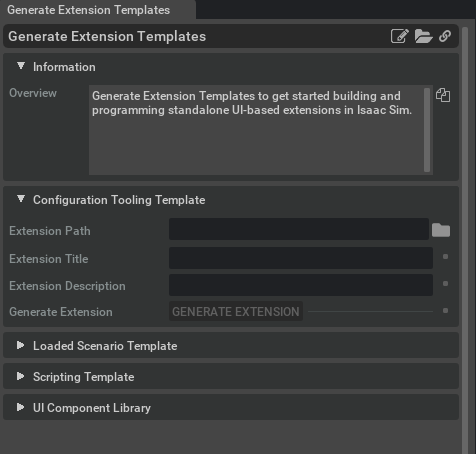This screenshot has height=454, width=476.
Task: Open the source code edit icon
Action: pyautogui.click(x=400, y=36)
